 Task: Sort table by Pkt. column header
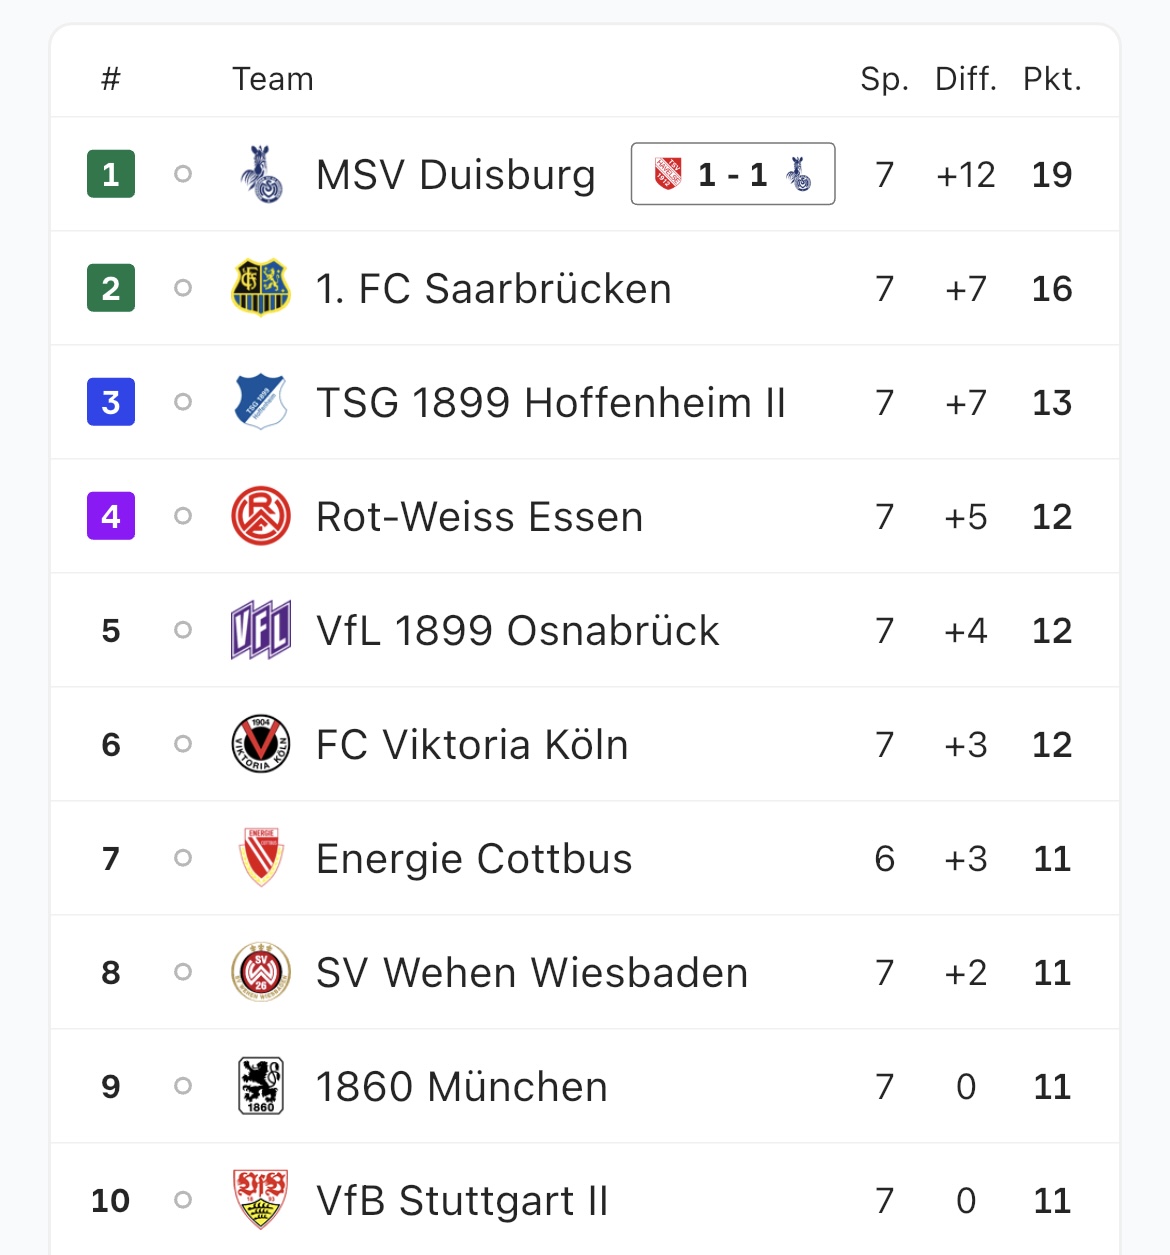click(1052, 79)
